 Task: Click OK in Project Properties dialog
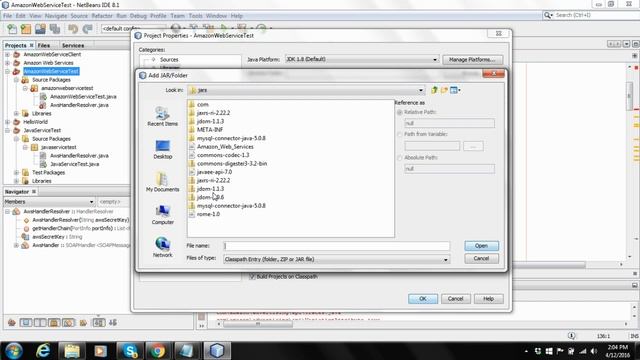click(422, 299)
